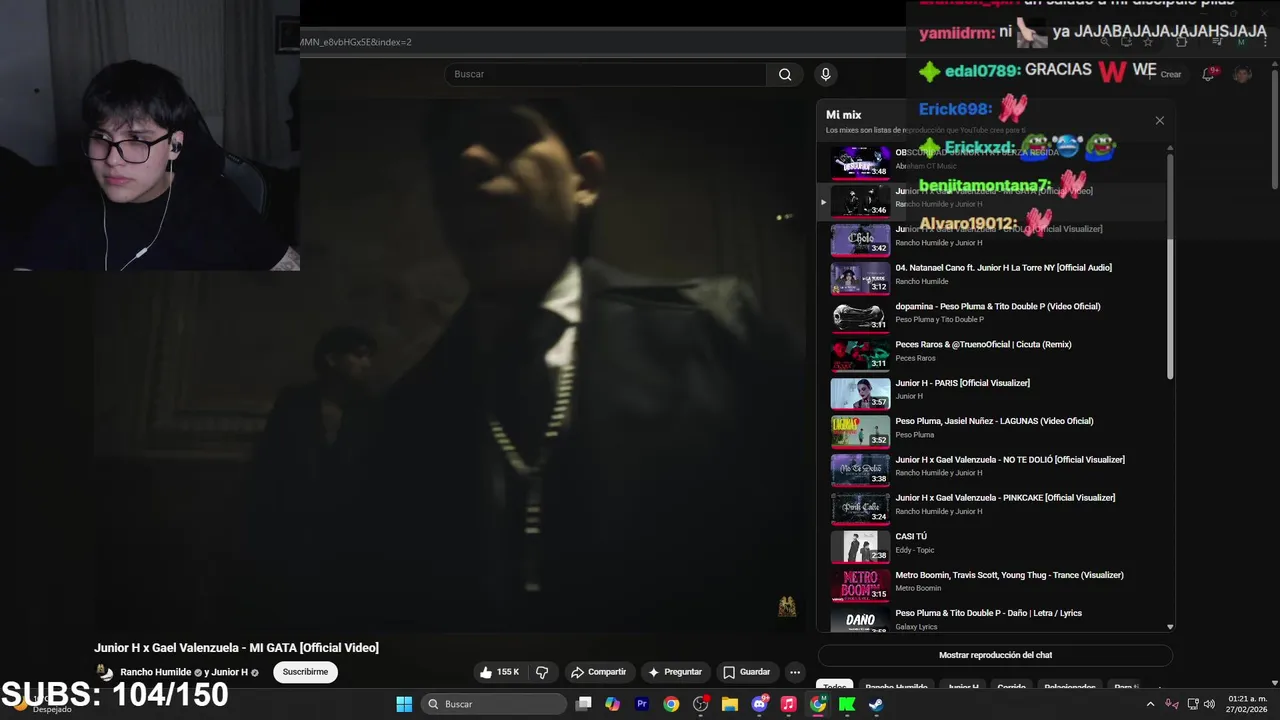Open network status tray icon

[x=1191, y=704]
